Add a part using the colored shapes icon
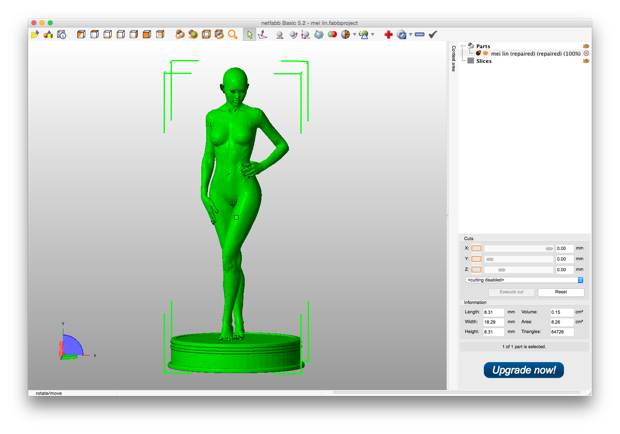Screen dimensions: 620x434 [48, 35]
